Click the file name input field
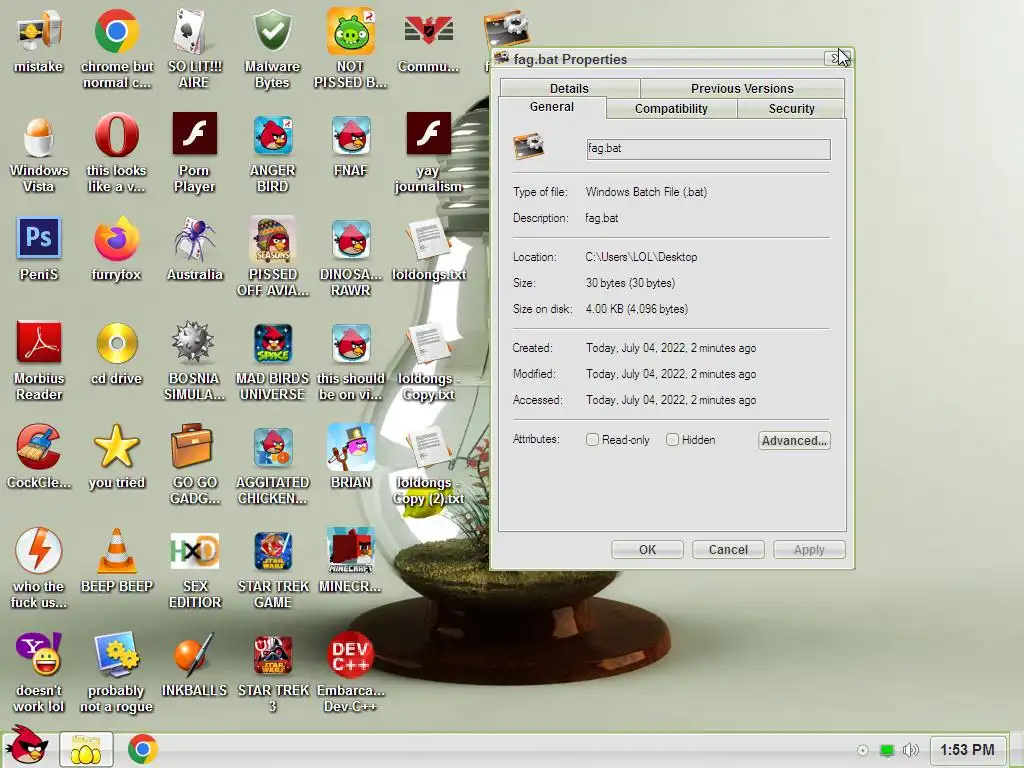Screen dimensions: 1024x768 tap(709, 149)
